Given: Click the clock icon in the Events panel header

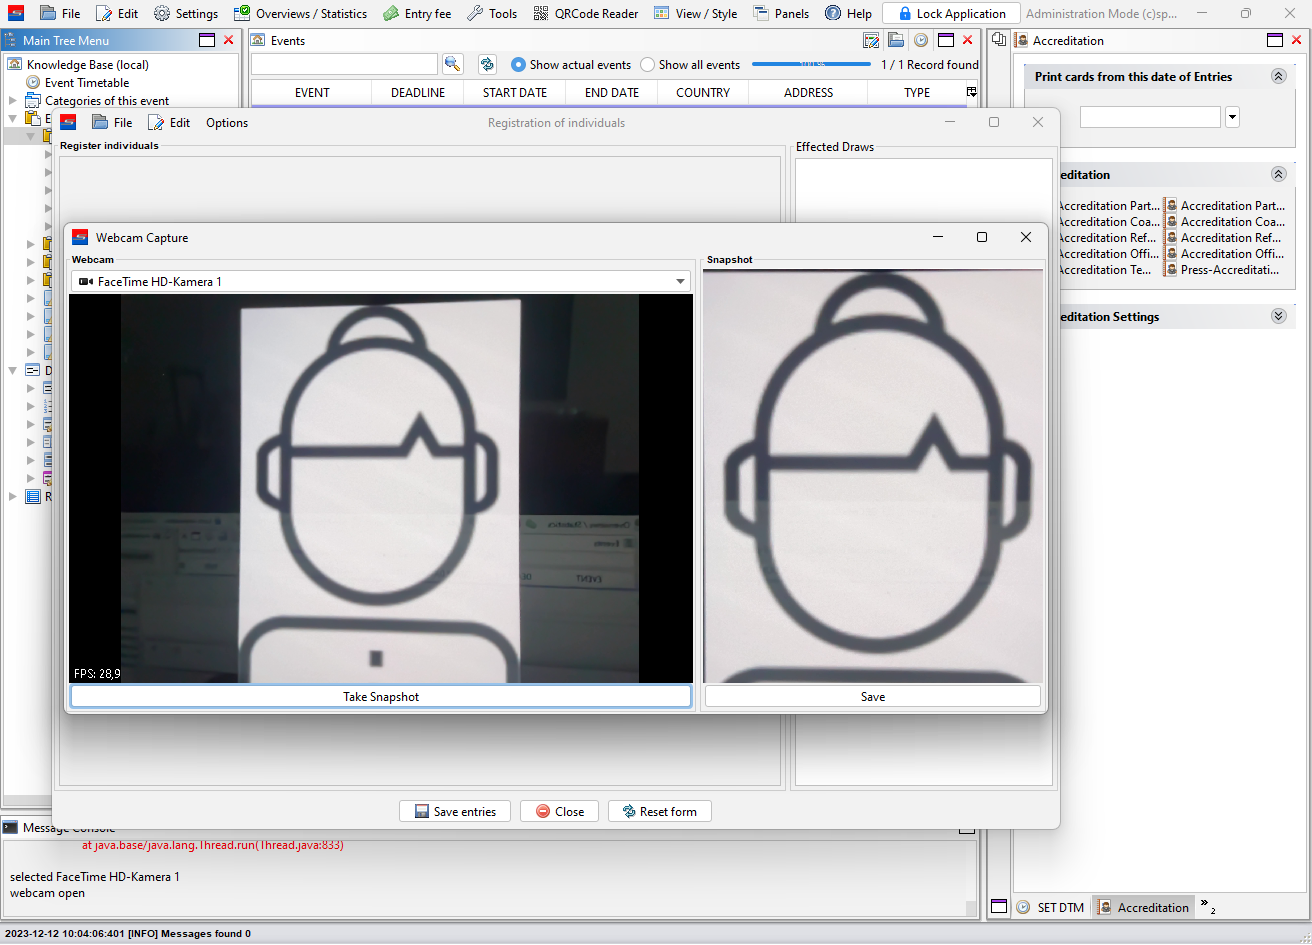Looking at the screenshot, I should click(x=920, y=40).
